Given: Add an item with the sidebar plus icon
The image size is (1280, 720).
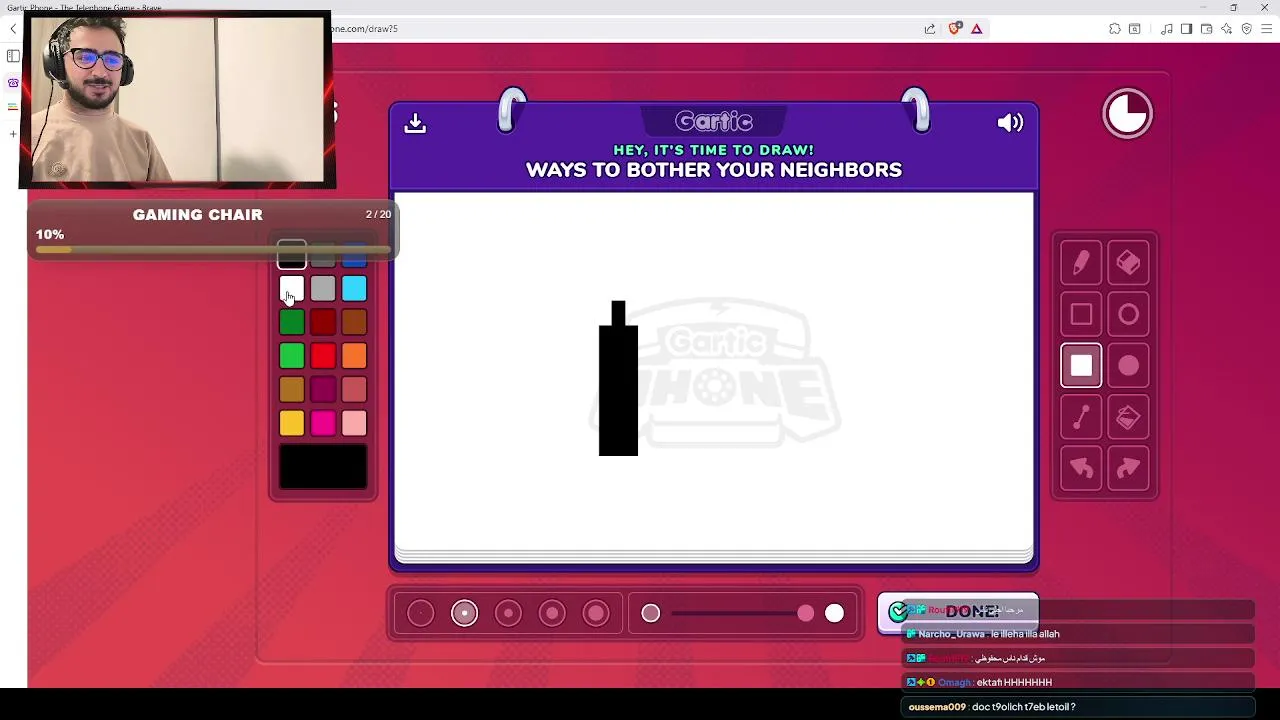Looking at the screenshot, I should tap(13, 134).
